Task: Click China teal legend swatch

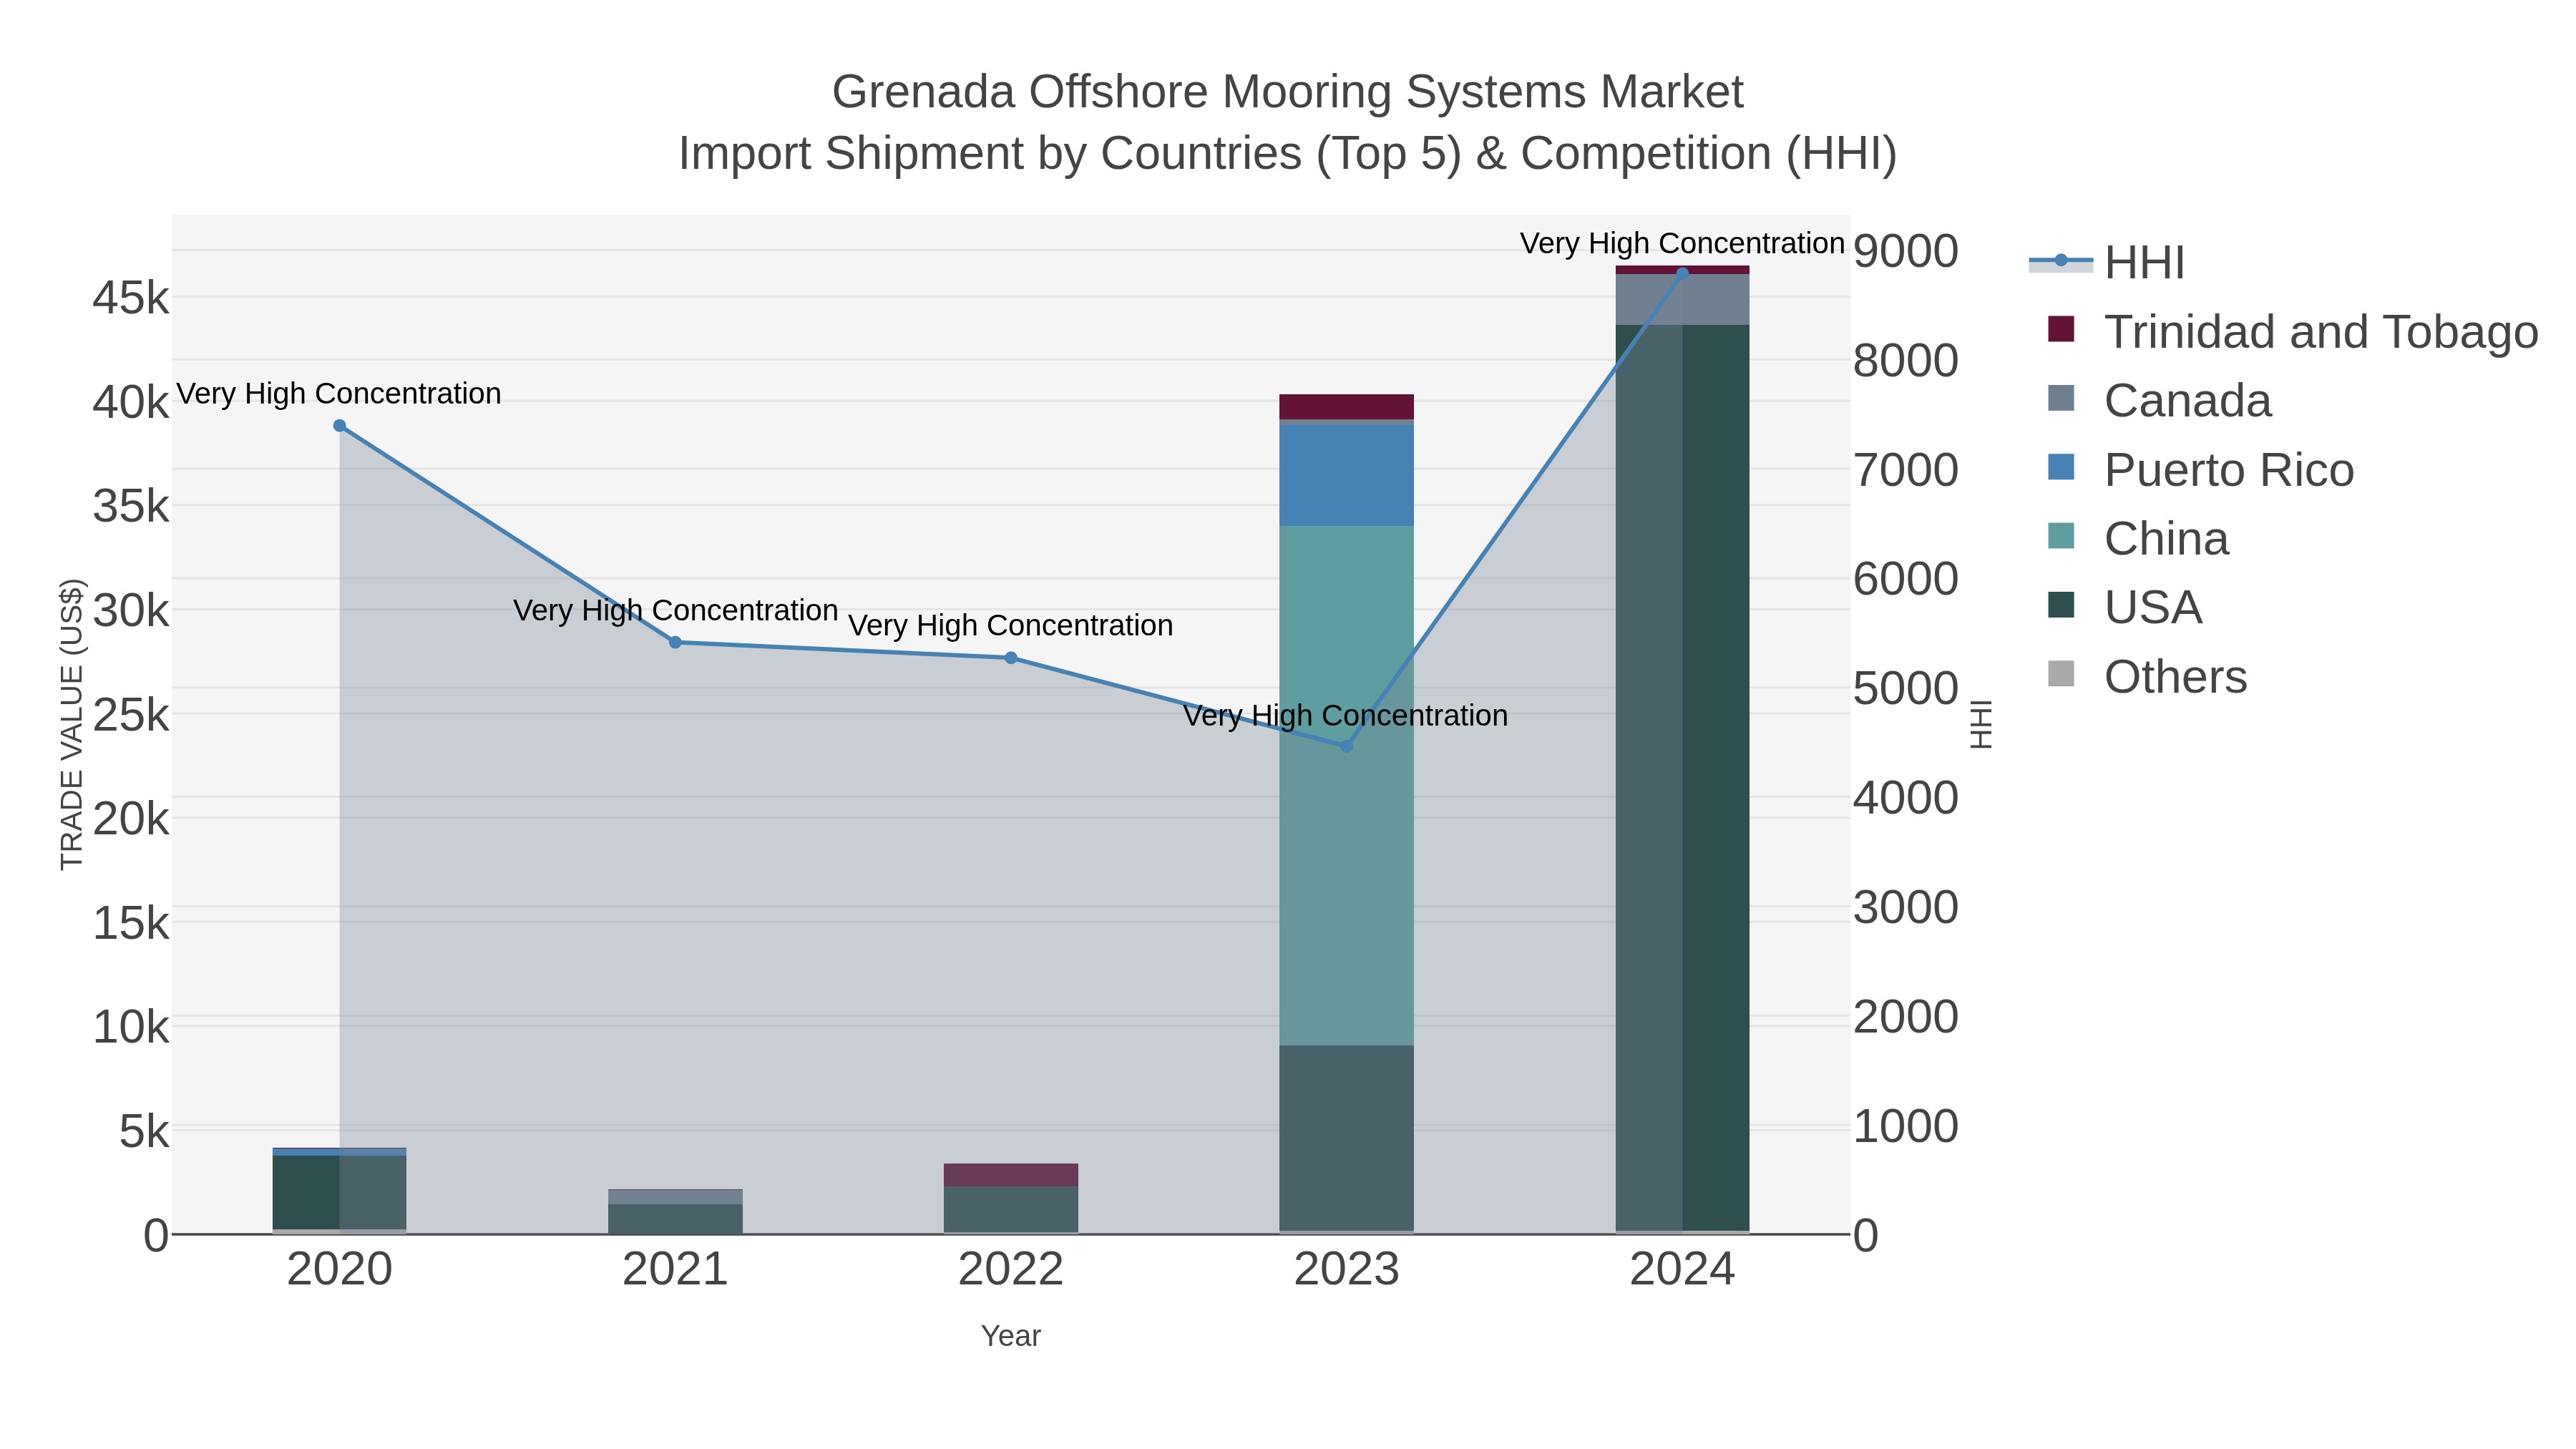Action: point(2061,536)
